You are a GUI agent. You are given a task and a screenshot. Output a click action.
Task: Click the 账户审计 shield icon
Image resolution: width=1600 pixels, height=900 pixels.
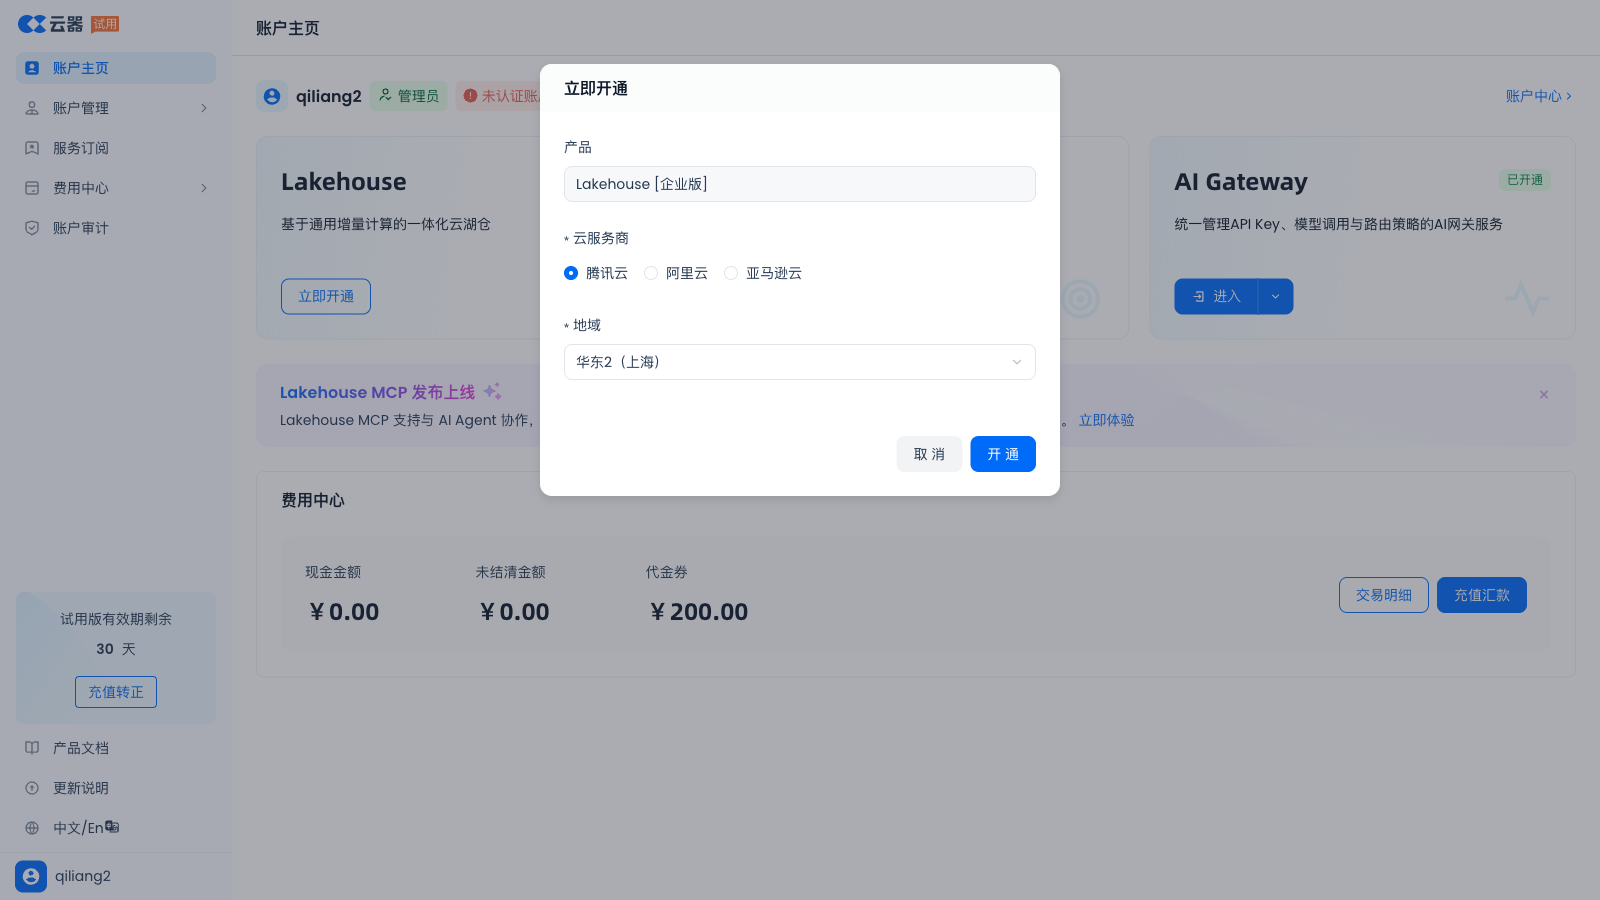pyautogui.click(x=32, y=228)
